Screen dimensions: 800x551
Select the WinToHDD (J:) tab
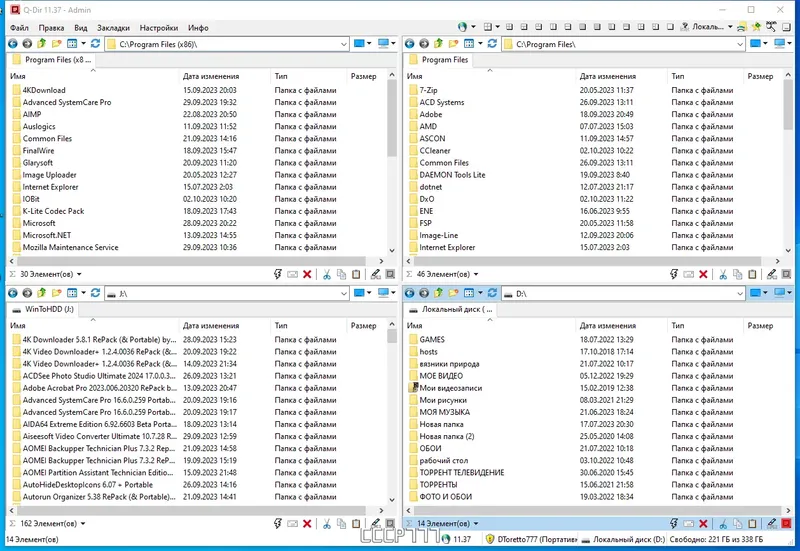(43, 309)
